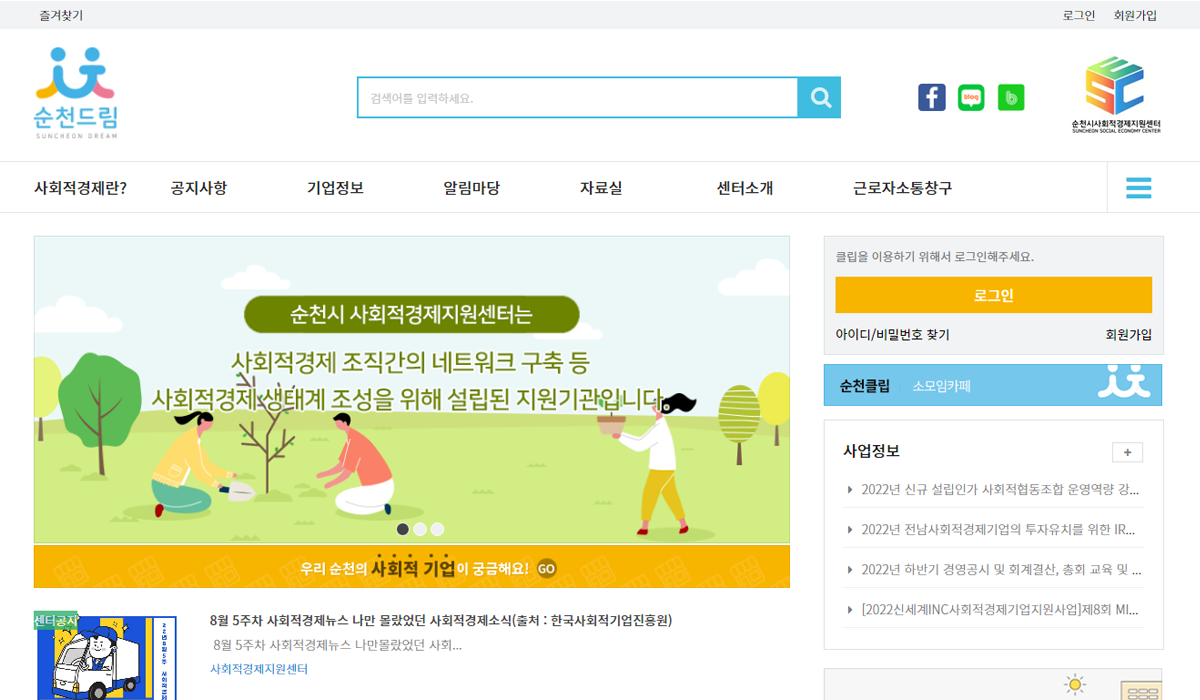Open the hamburger menu icon
The width and height of the screenshot is (1200, 700).
coord(1139,187)
